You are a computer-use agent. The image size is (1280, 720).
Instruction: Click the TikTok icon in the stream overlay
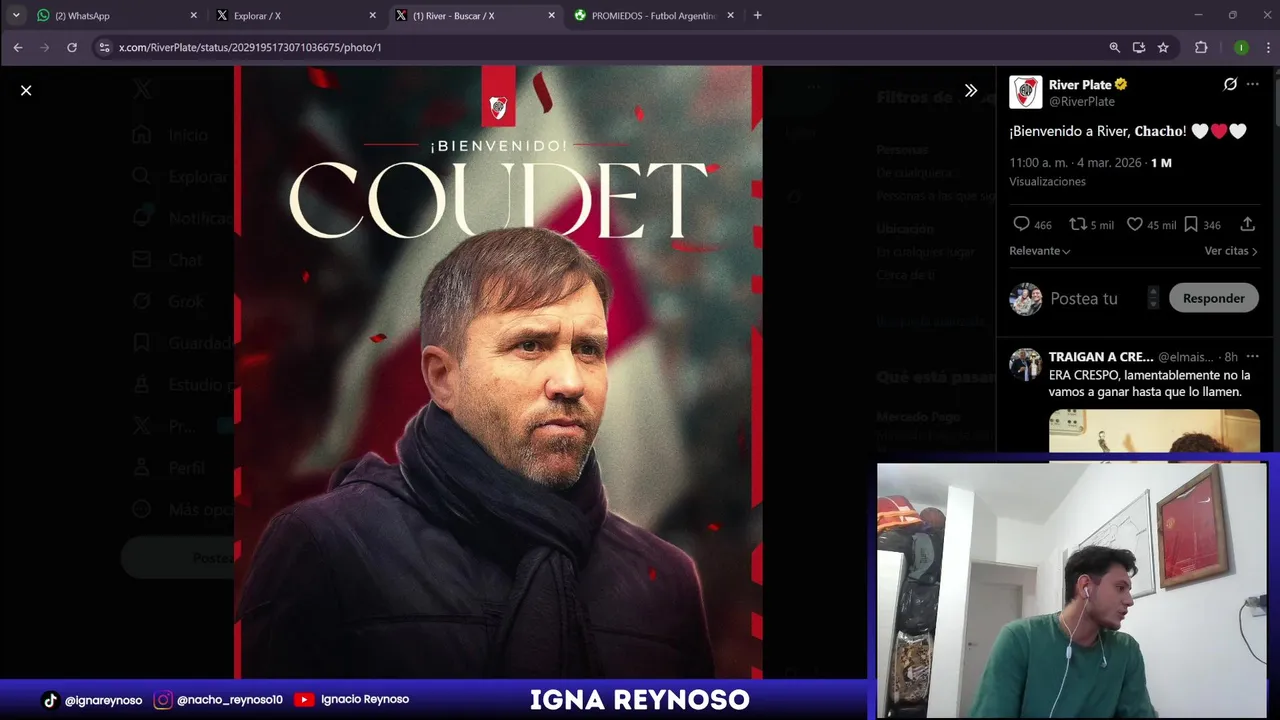[x=50, y=700]
